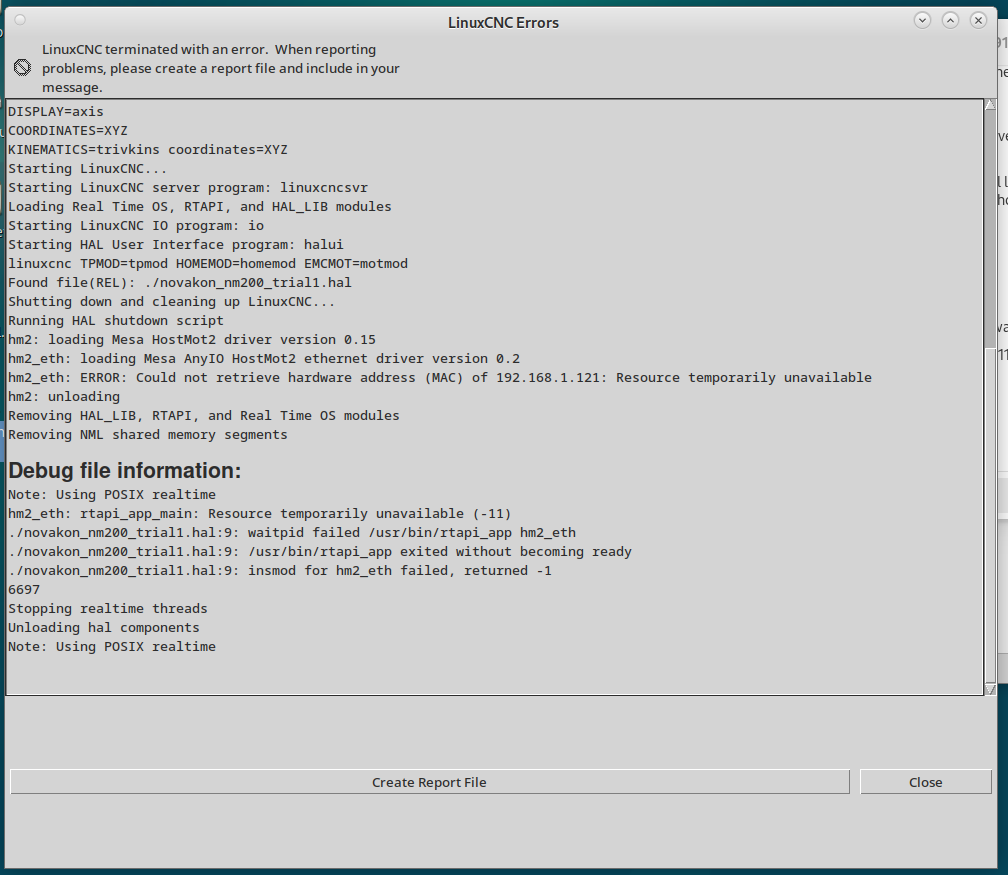Click the 'hm2_eth: ERROR: Could not retrieve' line

click(x=440, y=377)
